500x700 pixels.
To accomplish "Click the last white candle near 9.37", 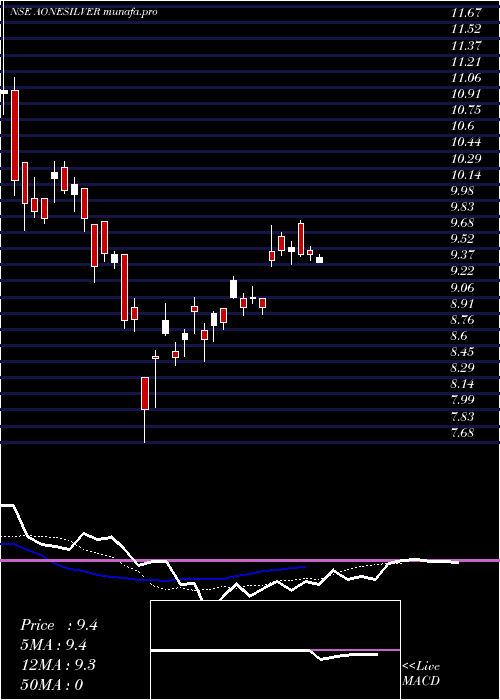I will click(x=320, y=260).
